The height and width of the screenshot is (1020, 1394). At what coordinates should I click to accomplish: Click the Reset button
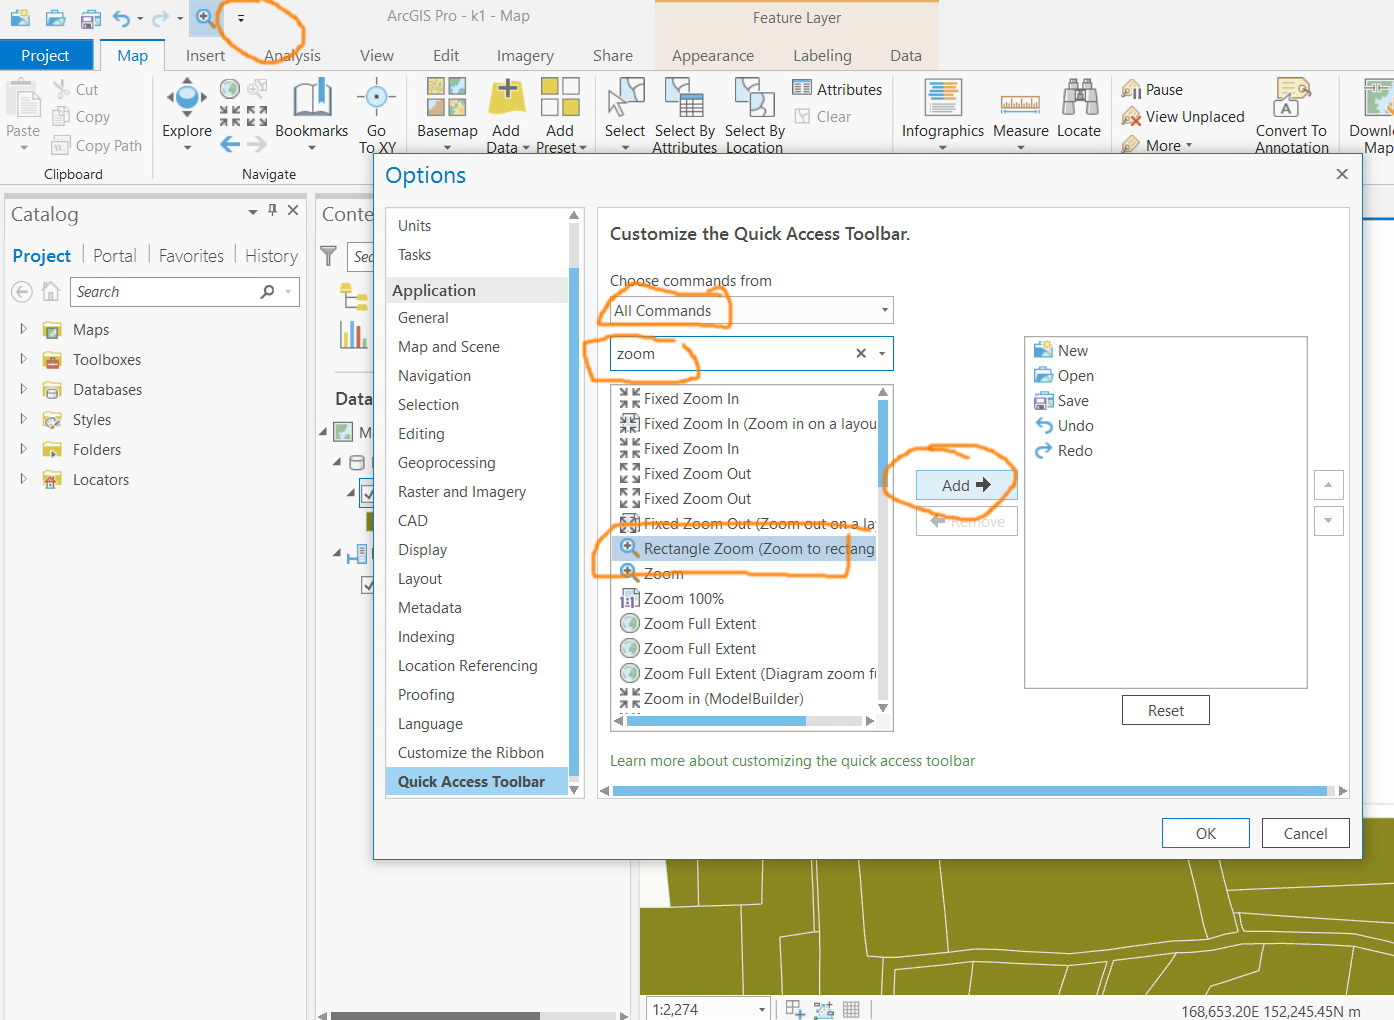[x=1165, y=711]
